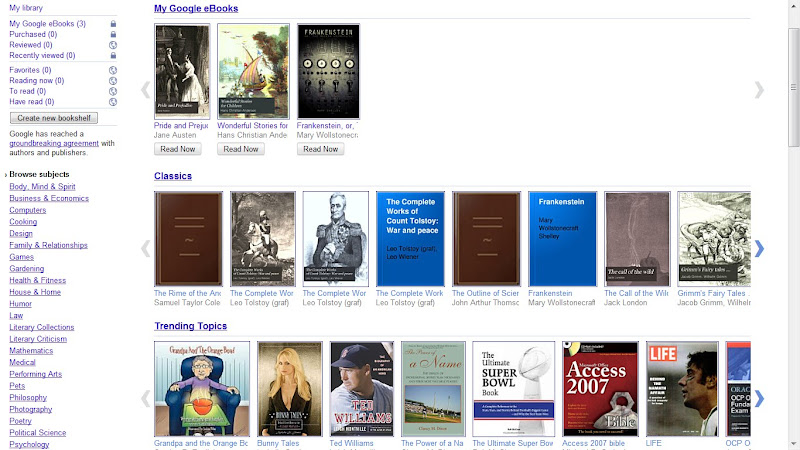Browse the Political Science subject
Screen dimensions: 800x450
click(38, 433)
